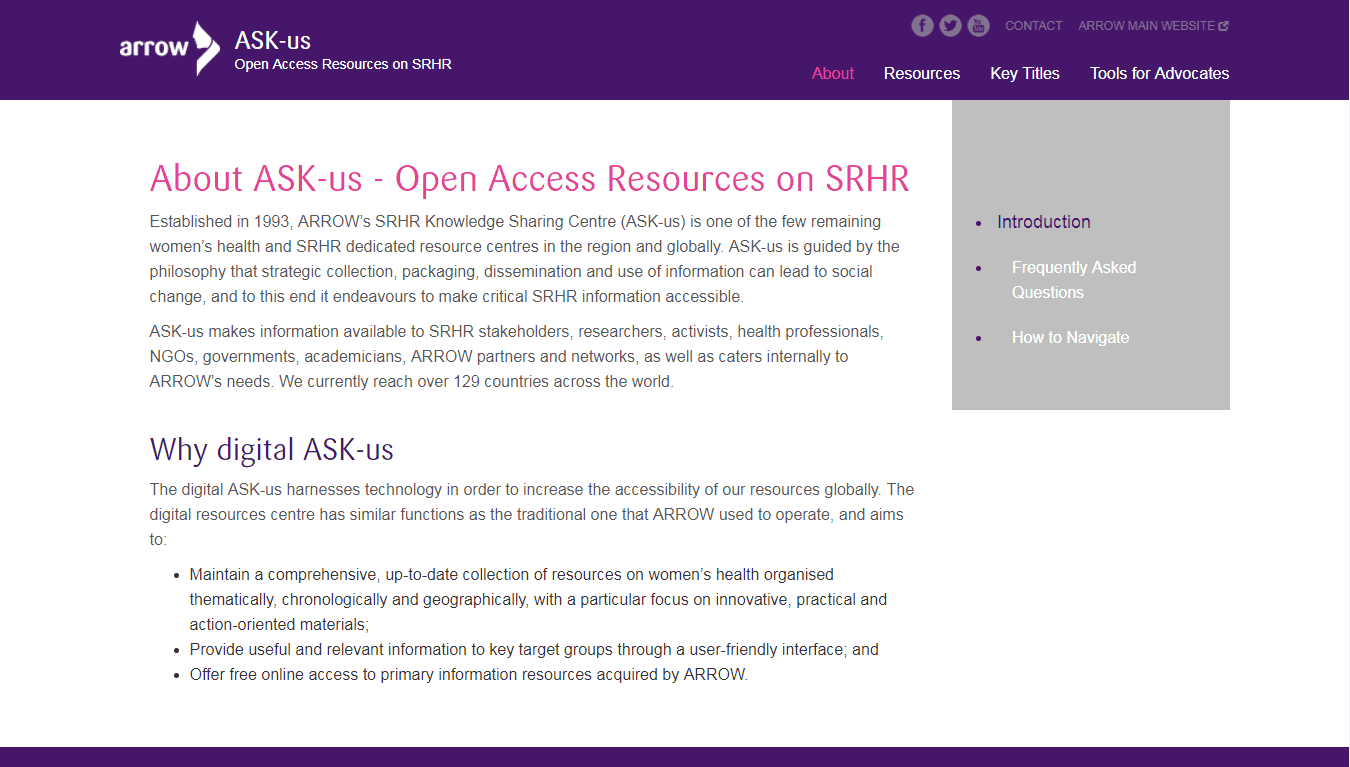Visit the ARROW MAIN WEBSITE link

[1146, 26]
